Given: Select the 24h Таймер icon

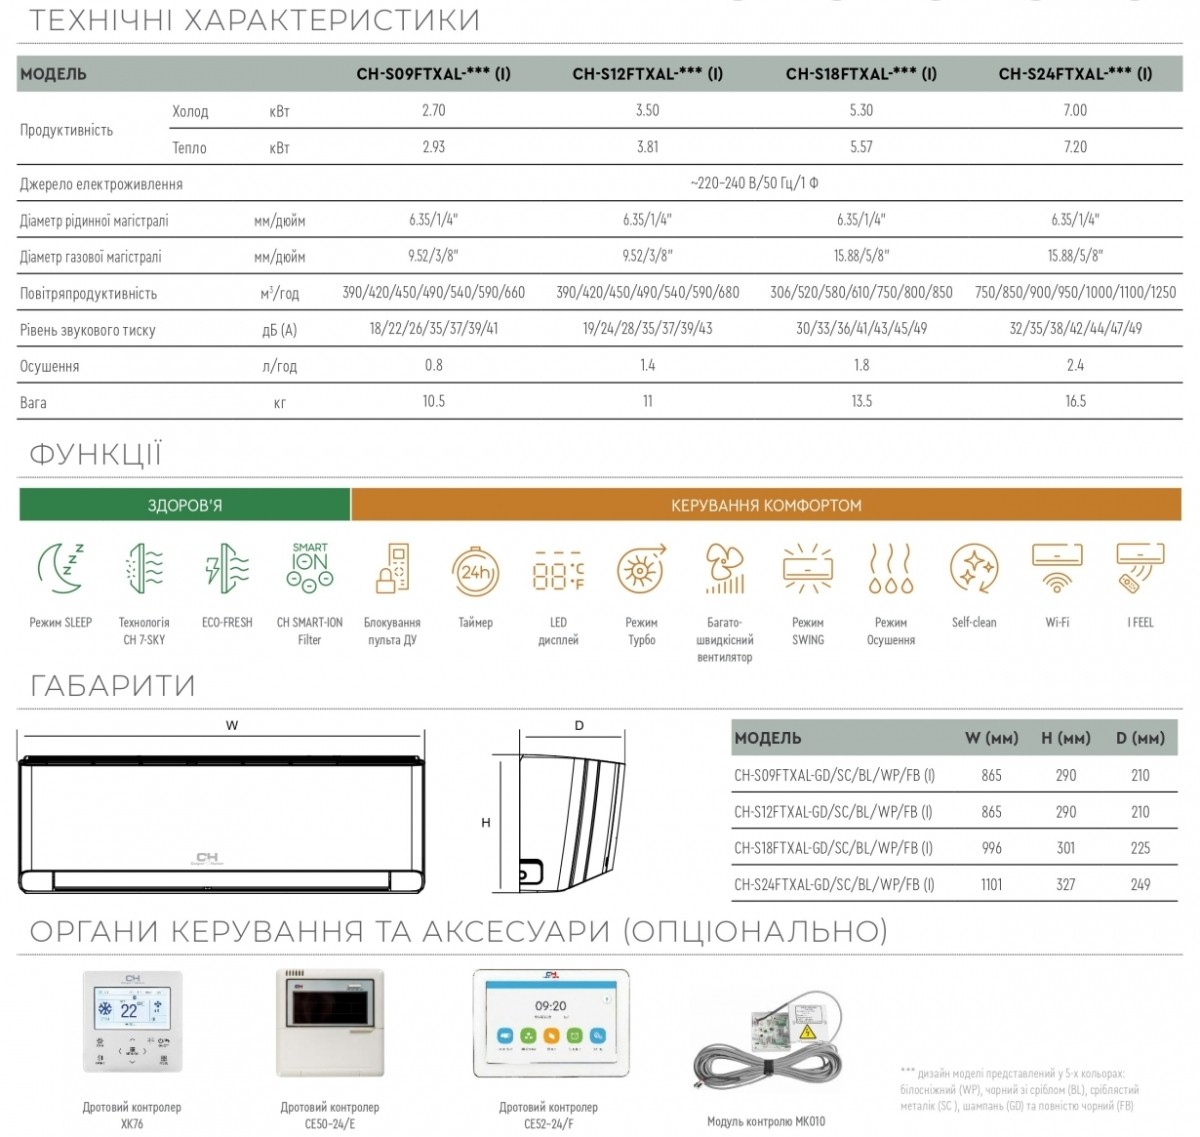Looking at the screenshot, I should [x=476, y=571].
